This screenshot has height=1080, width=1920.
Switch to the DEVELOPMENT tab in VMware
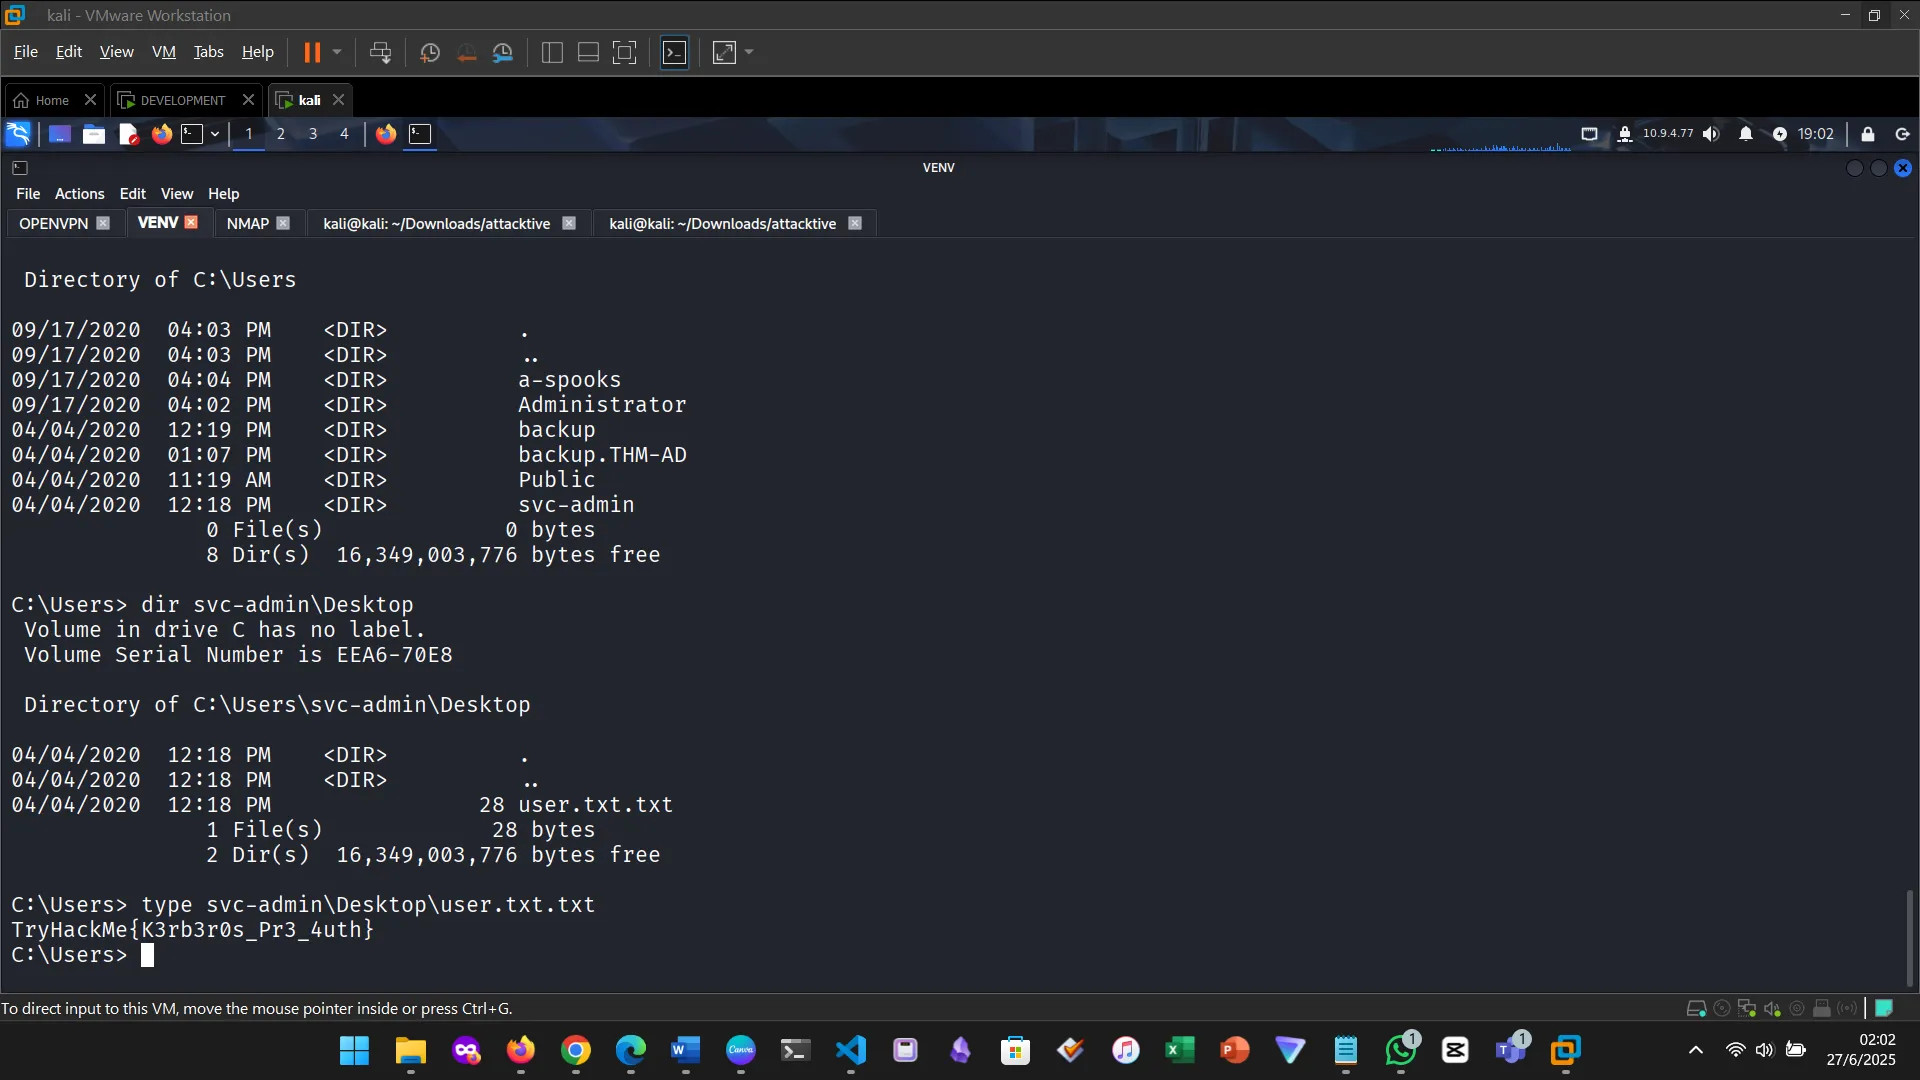point(181,100)
